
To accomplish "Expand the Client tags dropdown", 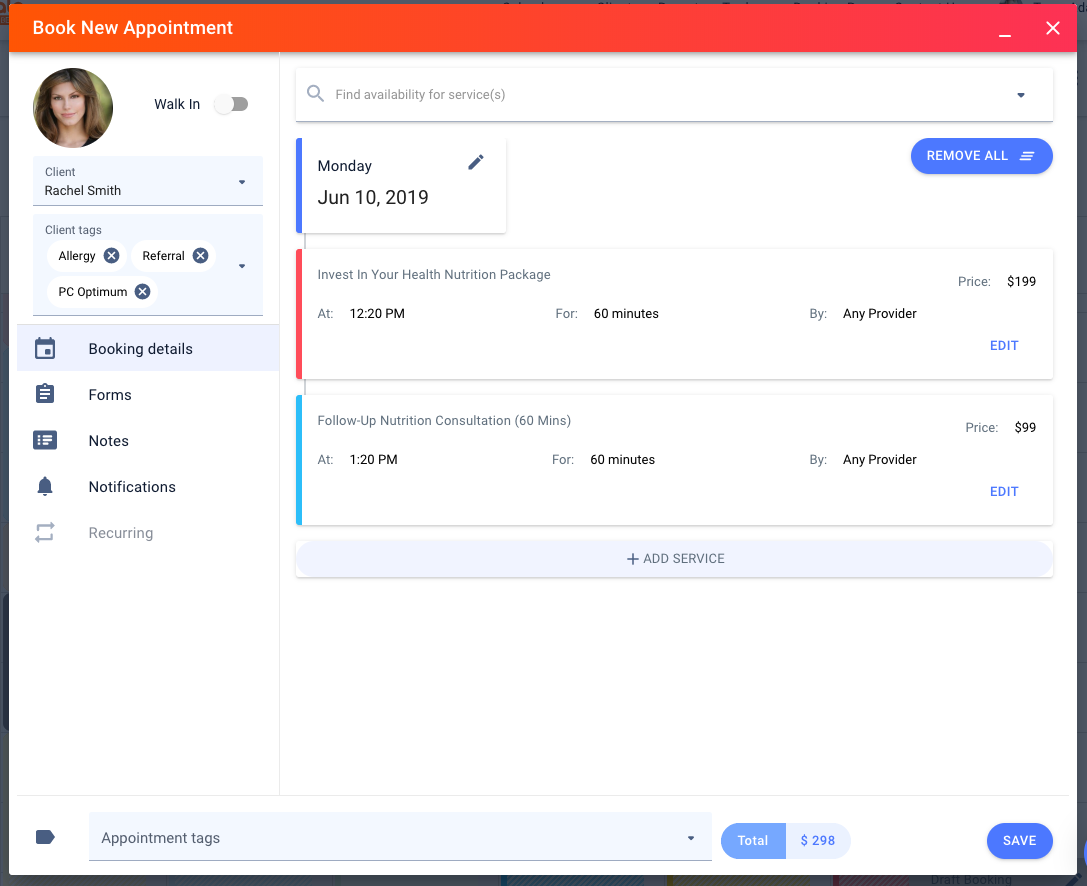I will pos(242,266).
